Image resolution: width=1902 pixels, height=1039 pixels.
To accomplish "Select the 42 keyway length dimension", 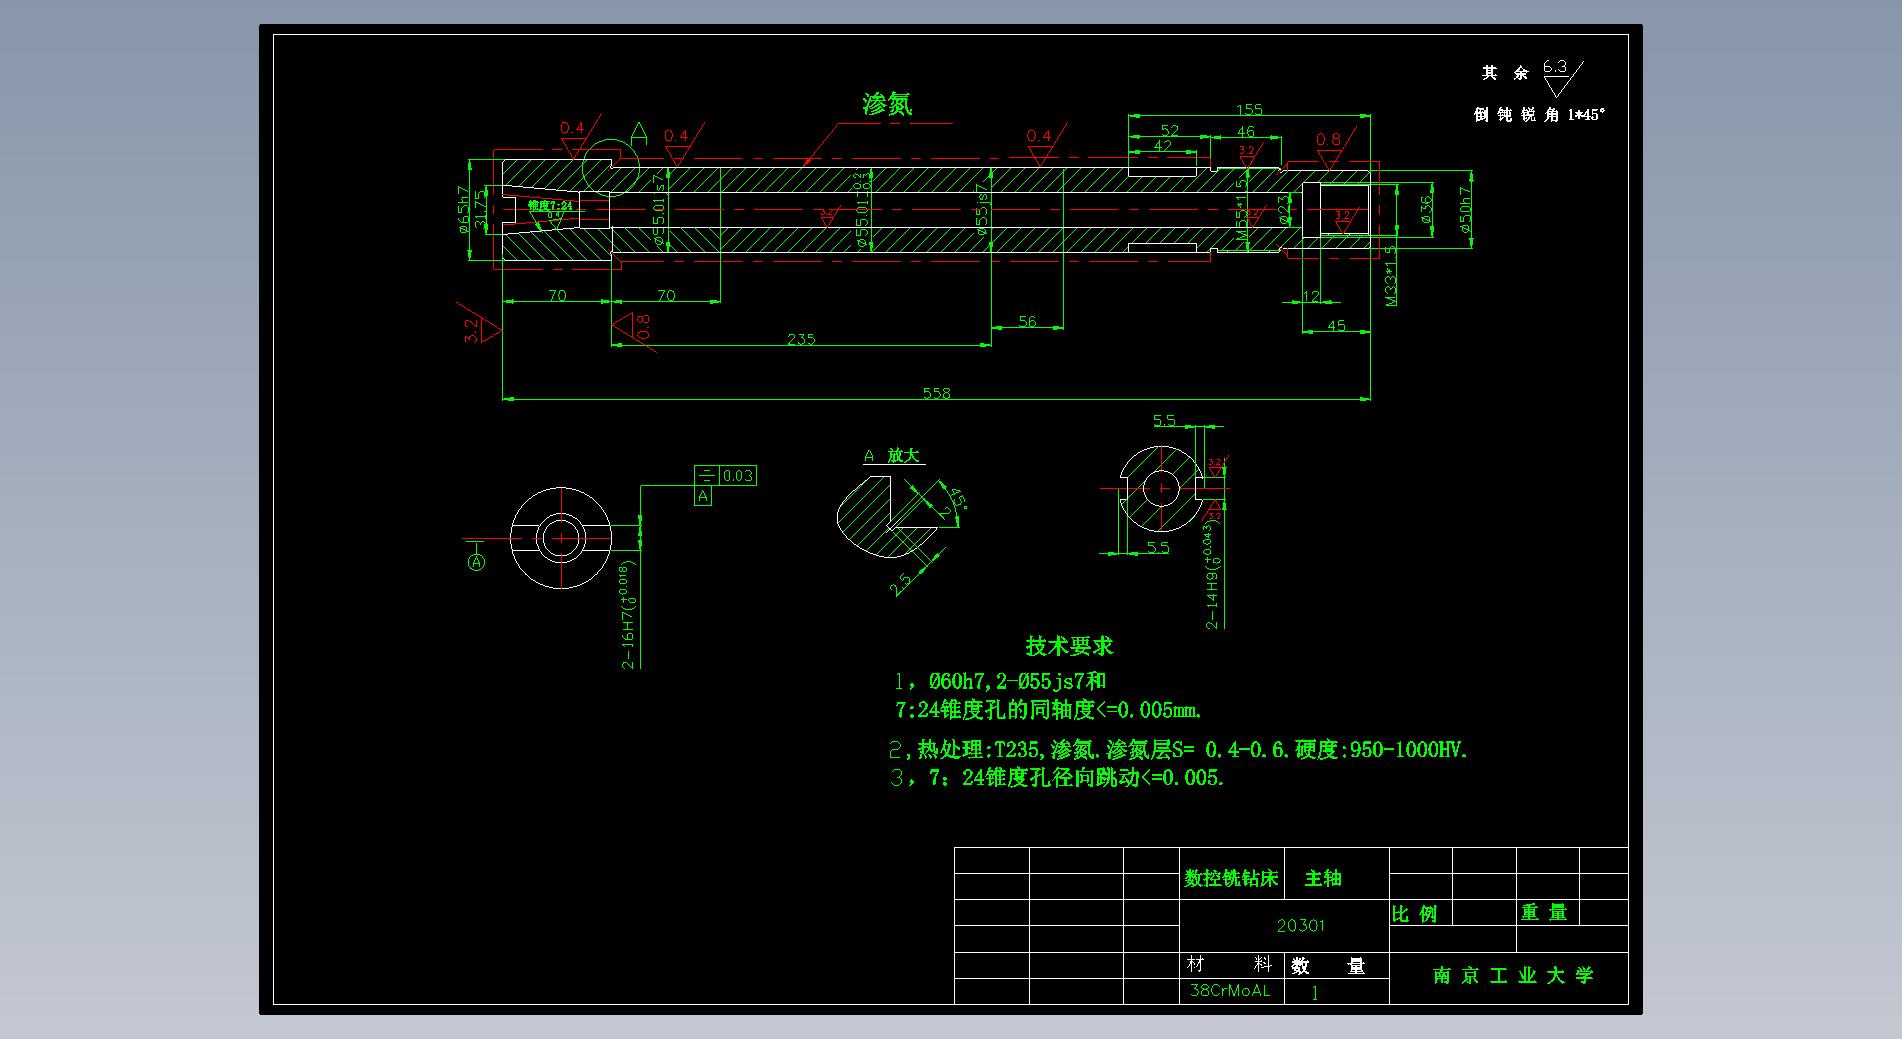I will [1162, 146].
